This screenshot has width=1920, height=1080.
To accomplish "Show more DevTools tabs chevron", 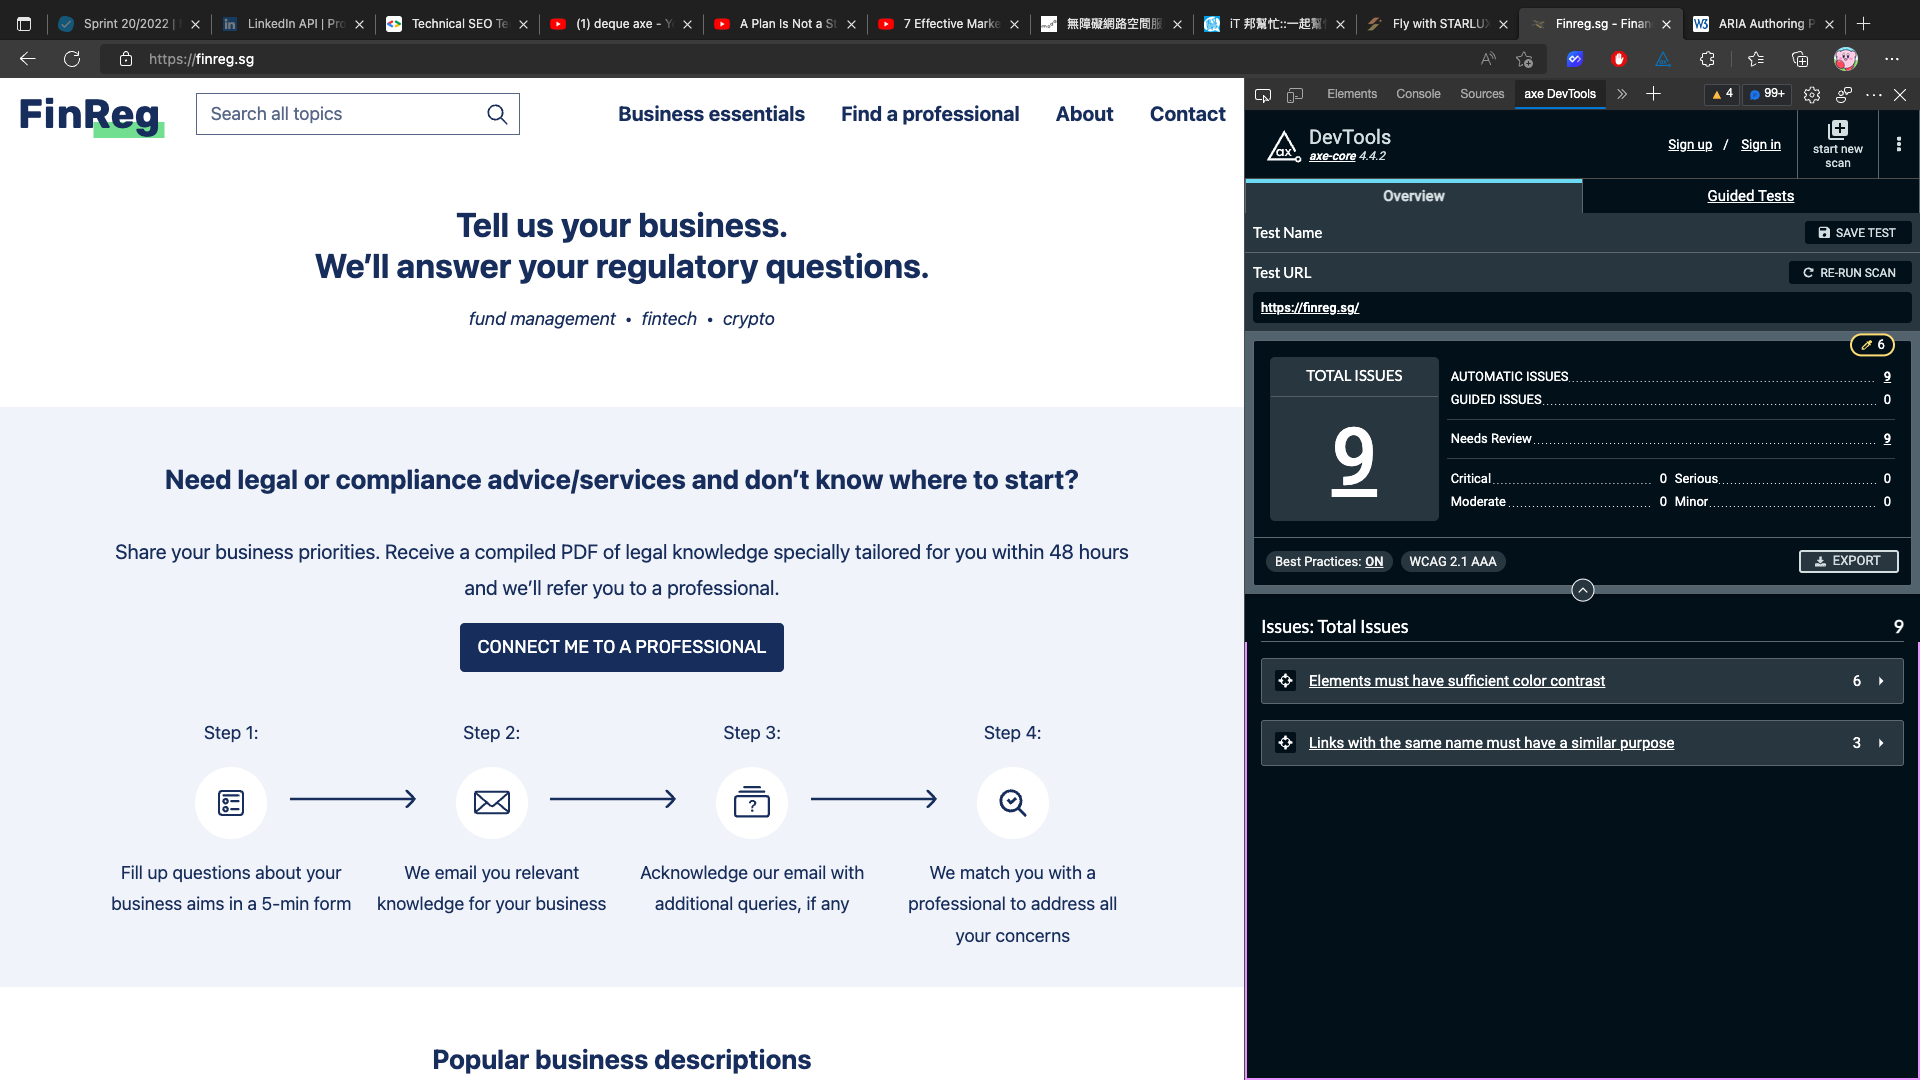I will point(1622,94).
